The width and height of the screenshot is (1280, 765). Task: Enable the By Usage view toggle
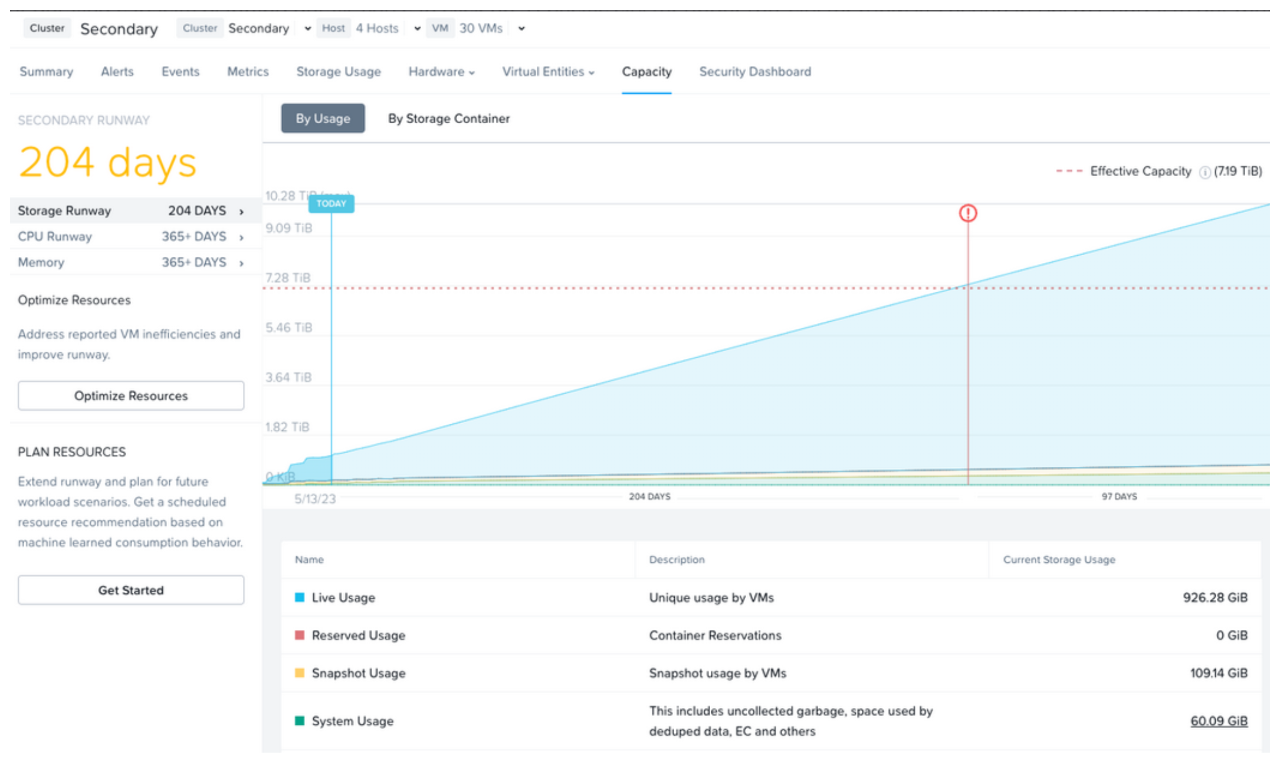pyautogui.click(x=322, y=117)
